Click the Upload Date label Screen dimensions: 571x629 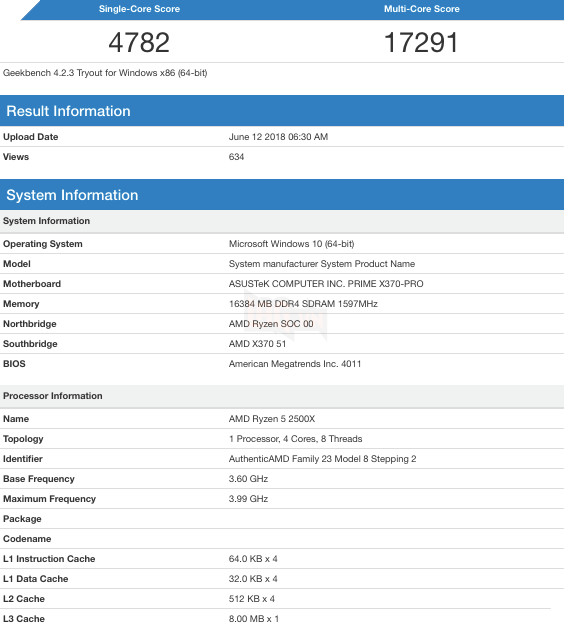click(31, 138)
